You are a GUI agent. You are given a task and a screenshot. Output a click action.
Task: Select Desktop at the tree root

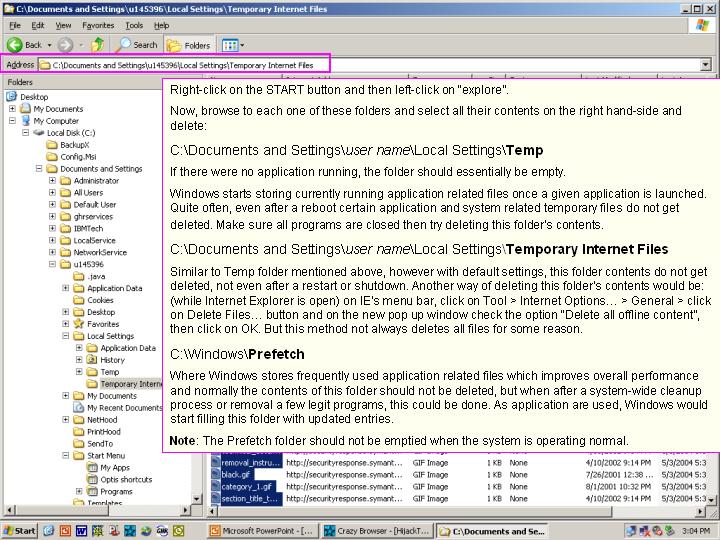[x=34, y=97]
